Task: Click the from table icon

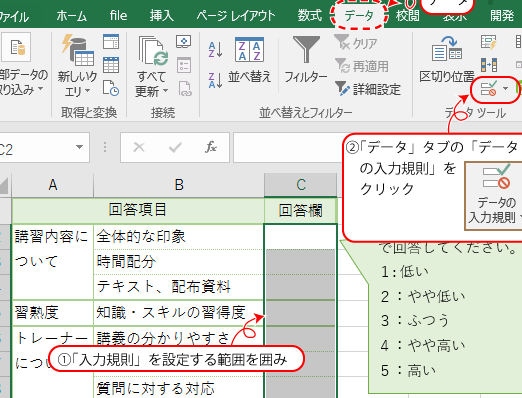Action: (111, 64)
